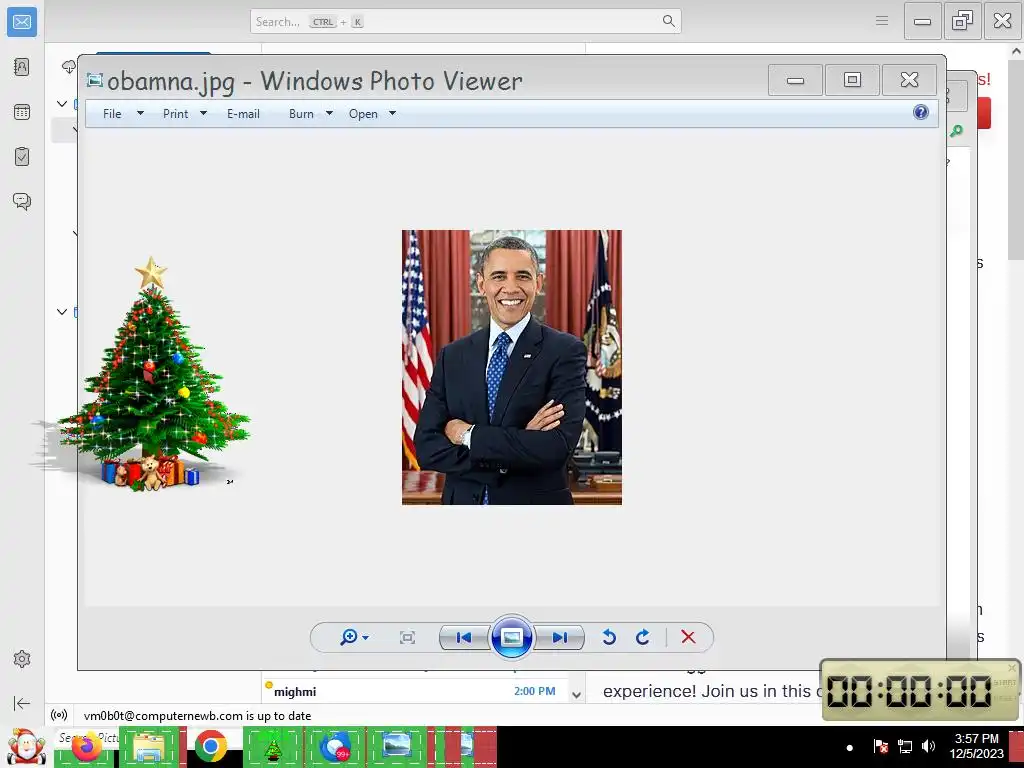Collapse the Thunderbird spaces toolbar
1024x768 pixels.
click(22, 703)
